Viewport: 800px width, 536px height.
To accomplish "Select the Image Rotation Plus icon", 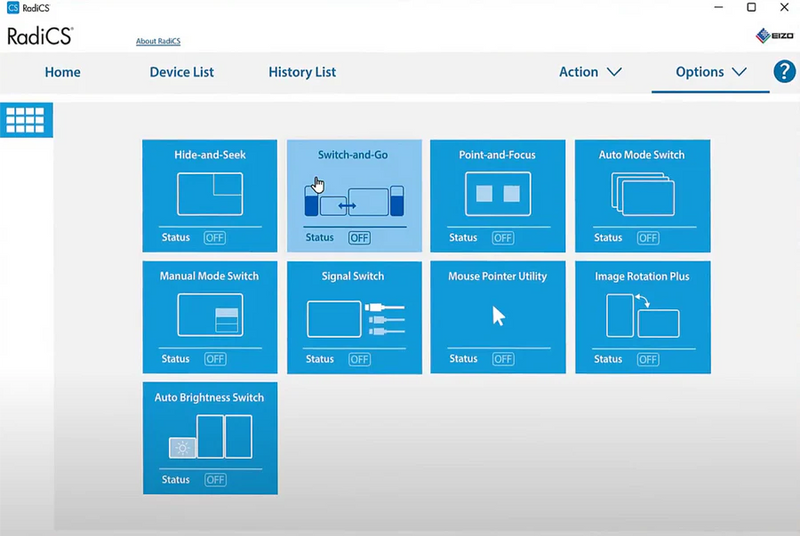I will point(642,315).
